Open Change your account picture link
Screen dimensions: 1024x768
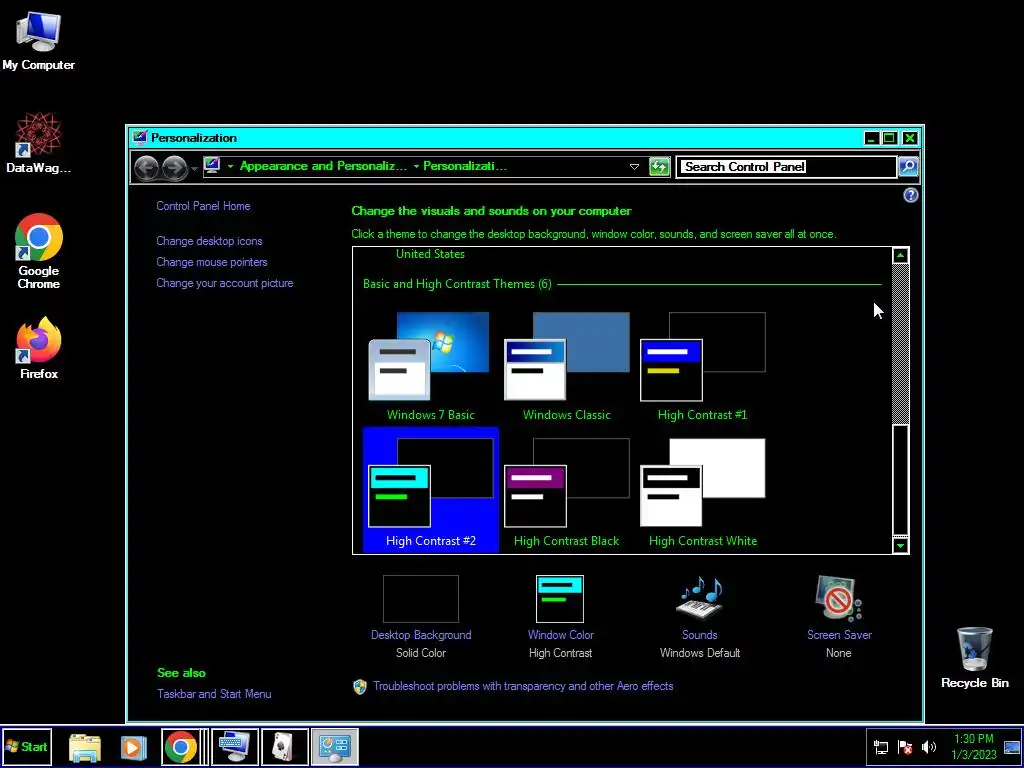coord(225,283)
